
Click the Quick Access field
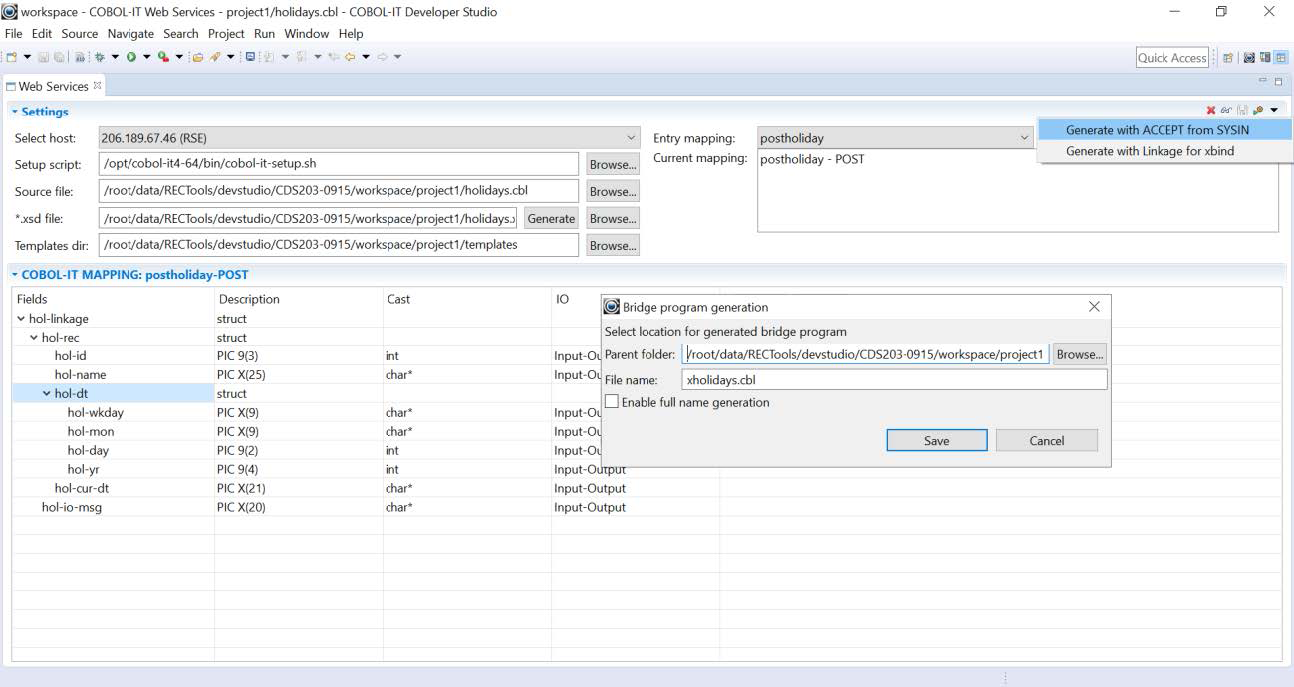click(x=1171, y=57)
